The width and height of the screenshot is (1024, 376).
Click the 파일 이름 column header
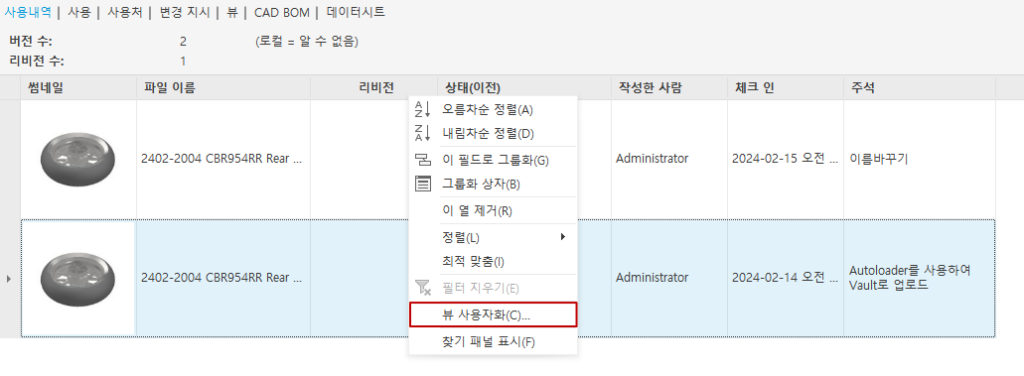click(x=223, y=87)
